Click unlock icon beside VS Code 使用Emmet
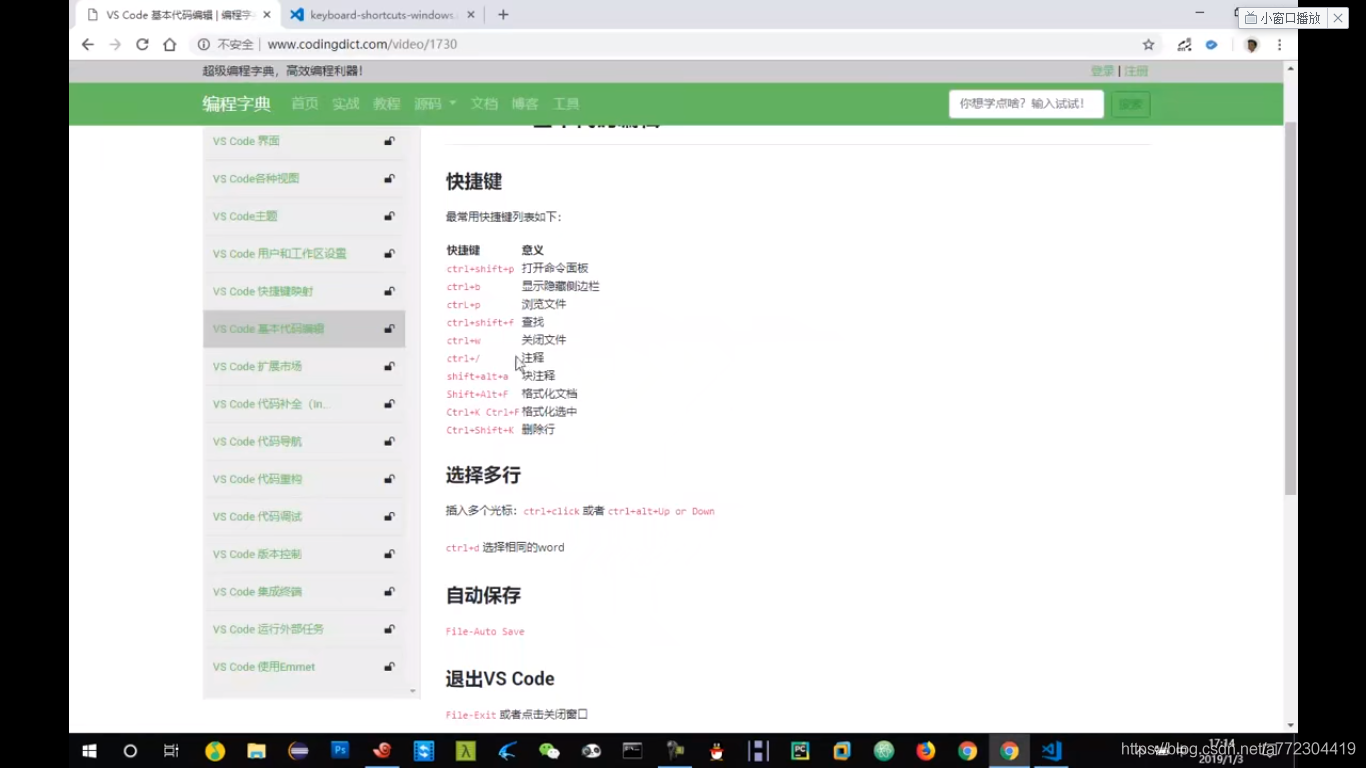Image resolution: width=1366 pixels, height=768 pixels. tap(389, 667)
